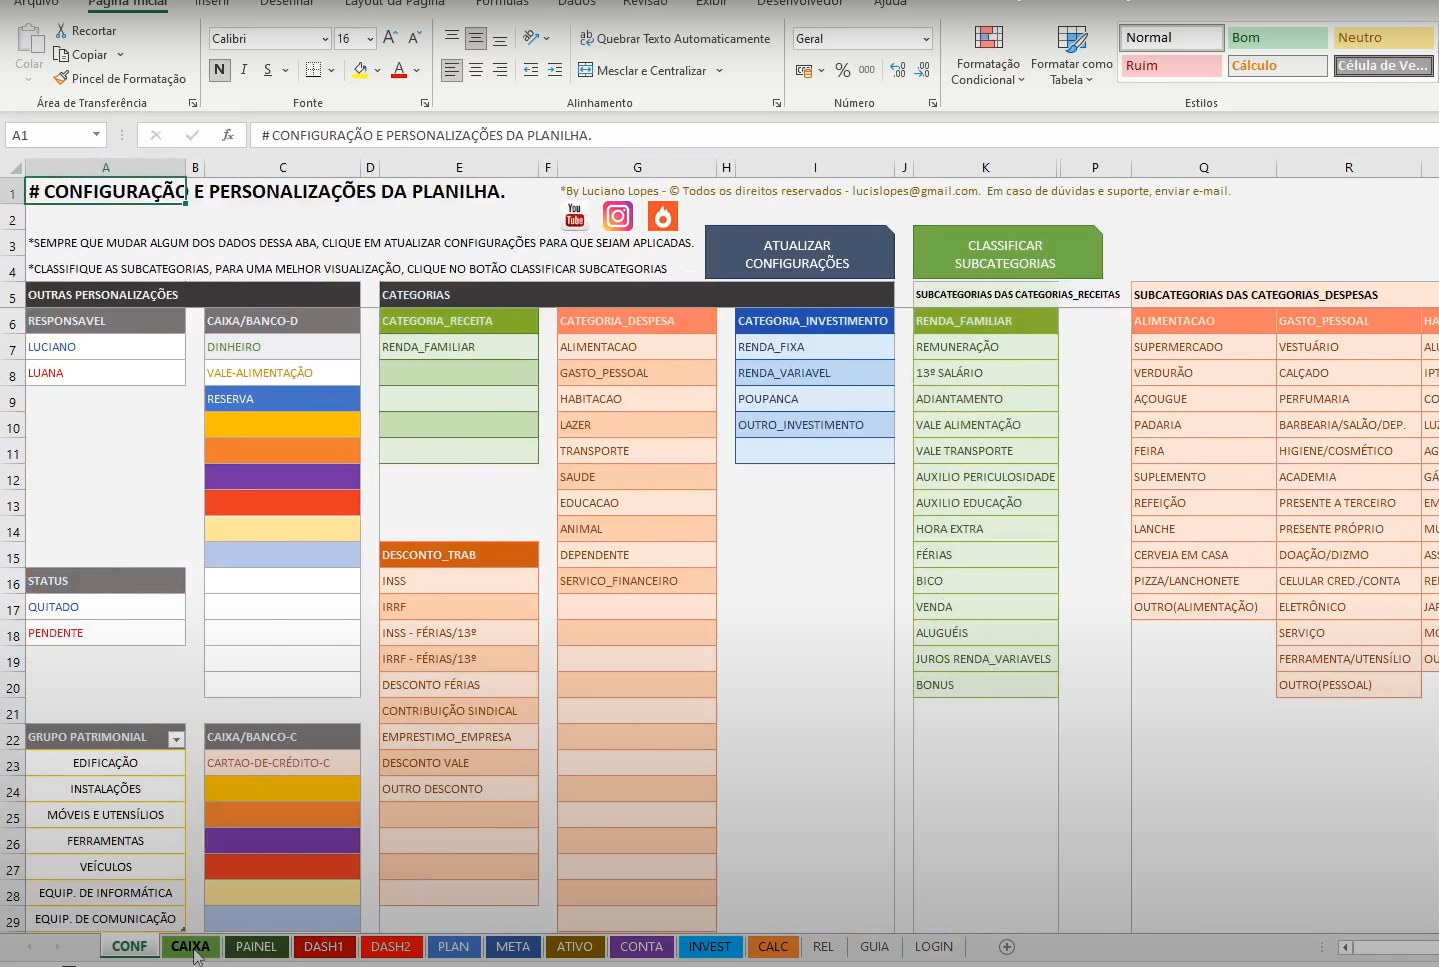This screenshot has width=1439, height=967.
Task: Open the DASH1 sheet tab
Action: click(324, 946)
